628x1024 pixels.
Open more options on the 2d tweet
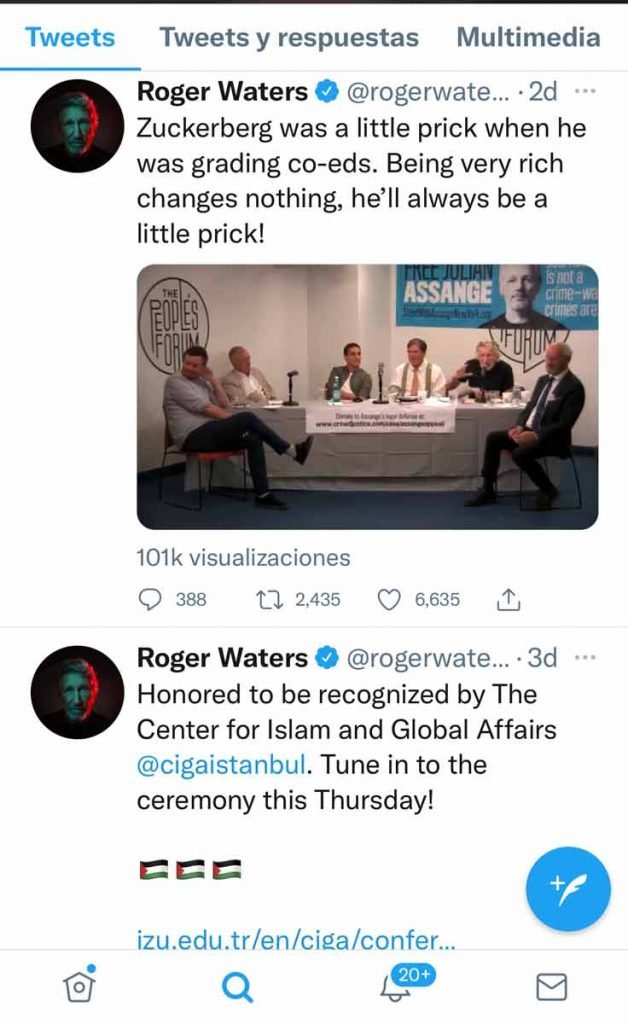pyautogui.click(x=586, y=92)
